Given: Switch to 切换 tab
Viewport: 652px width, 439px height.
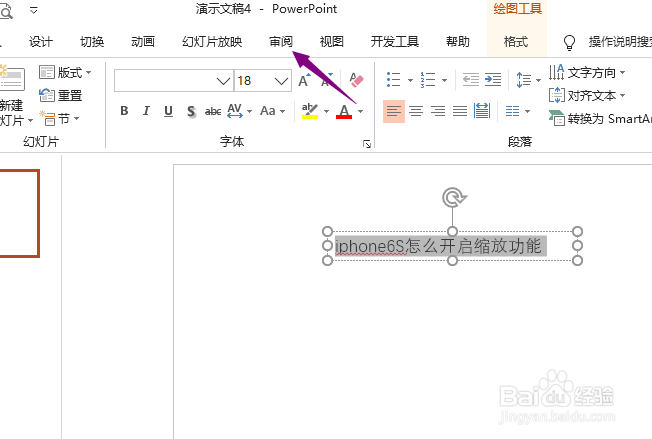Looking at the screenshot, I should click(92, 42).
